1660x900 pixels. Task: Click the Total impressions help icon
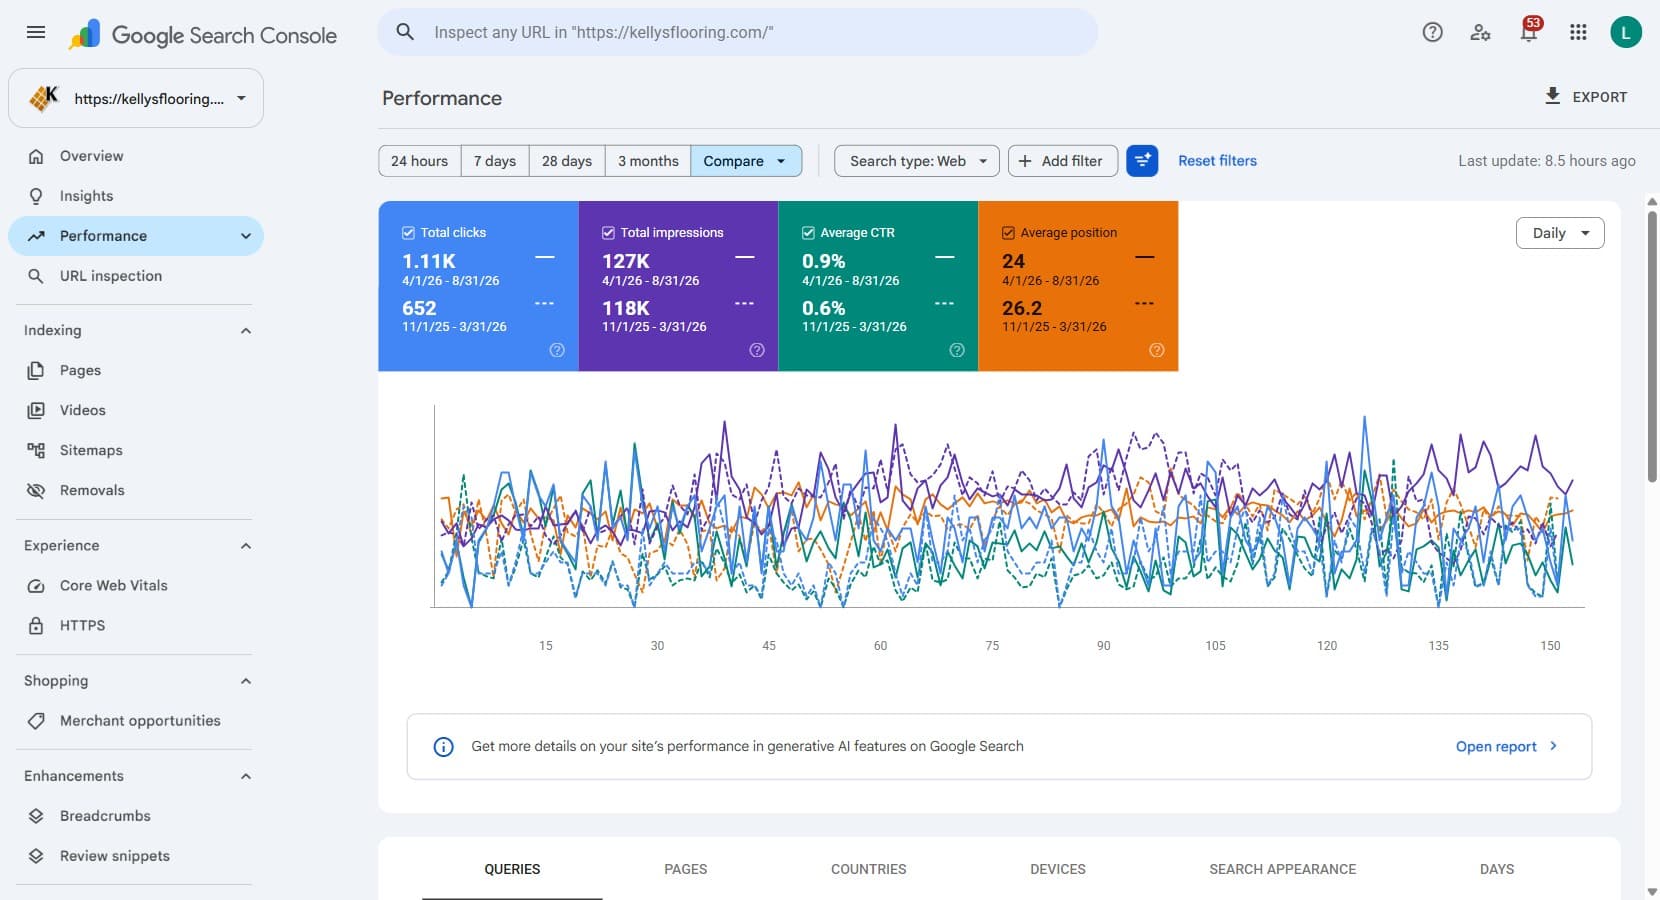pyautogui.click(x=757, y=350)
